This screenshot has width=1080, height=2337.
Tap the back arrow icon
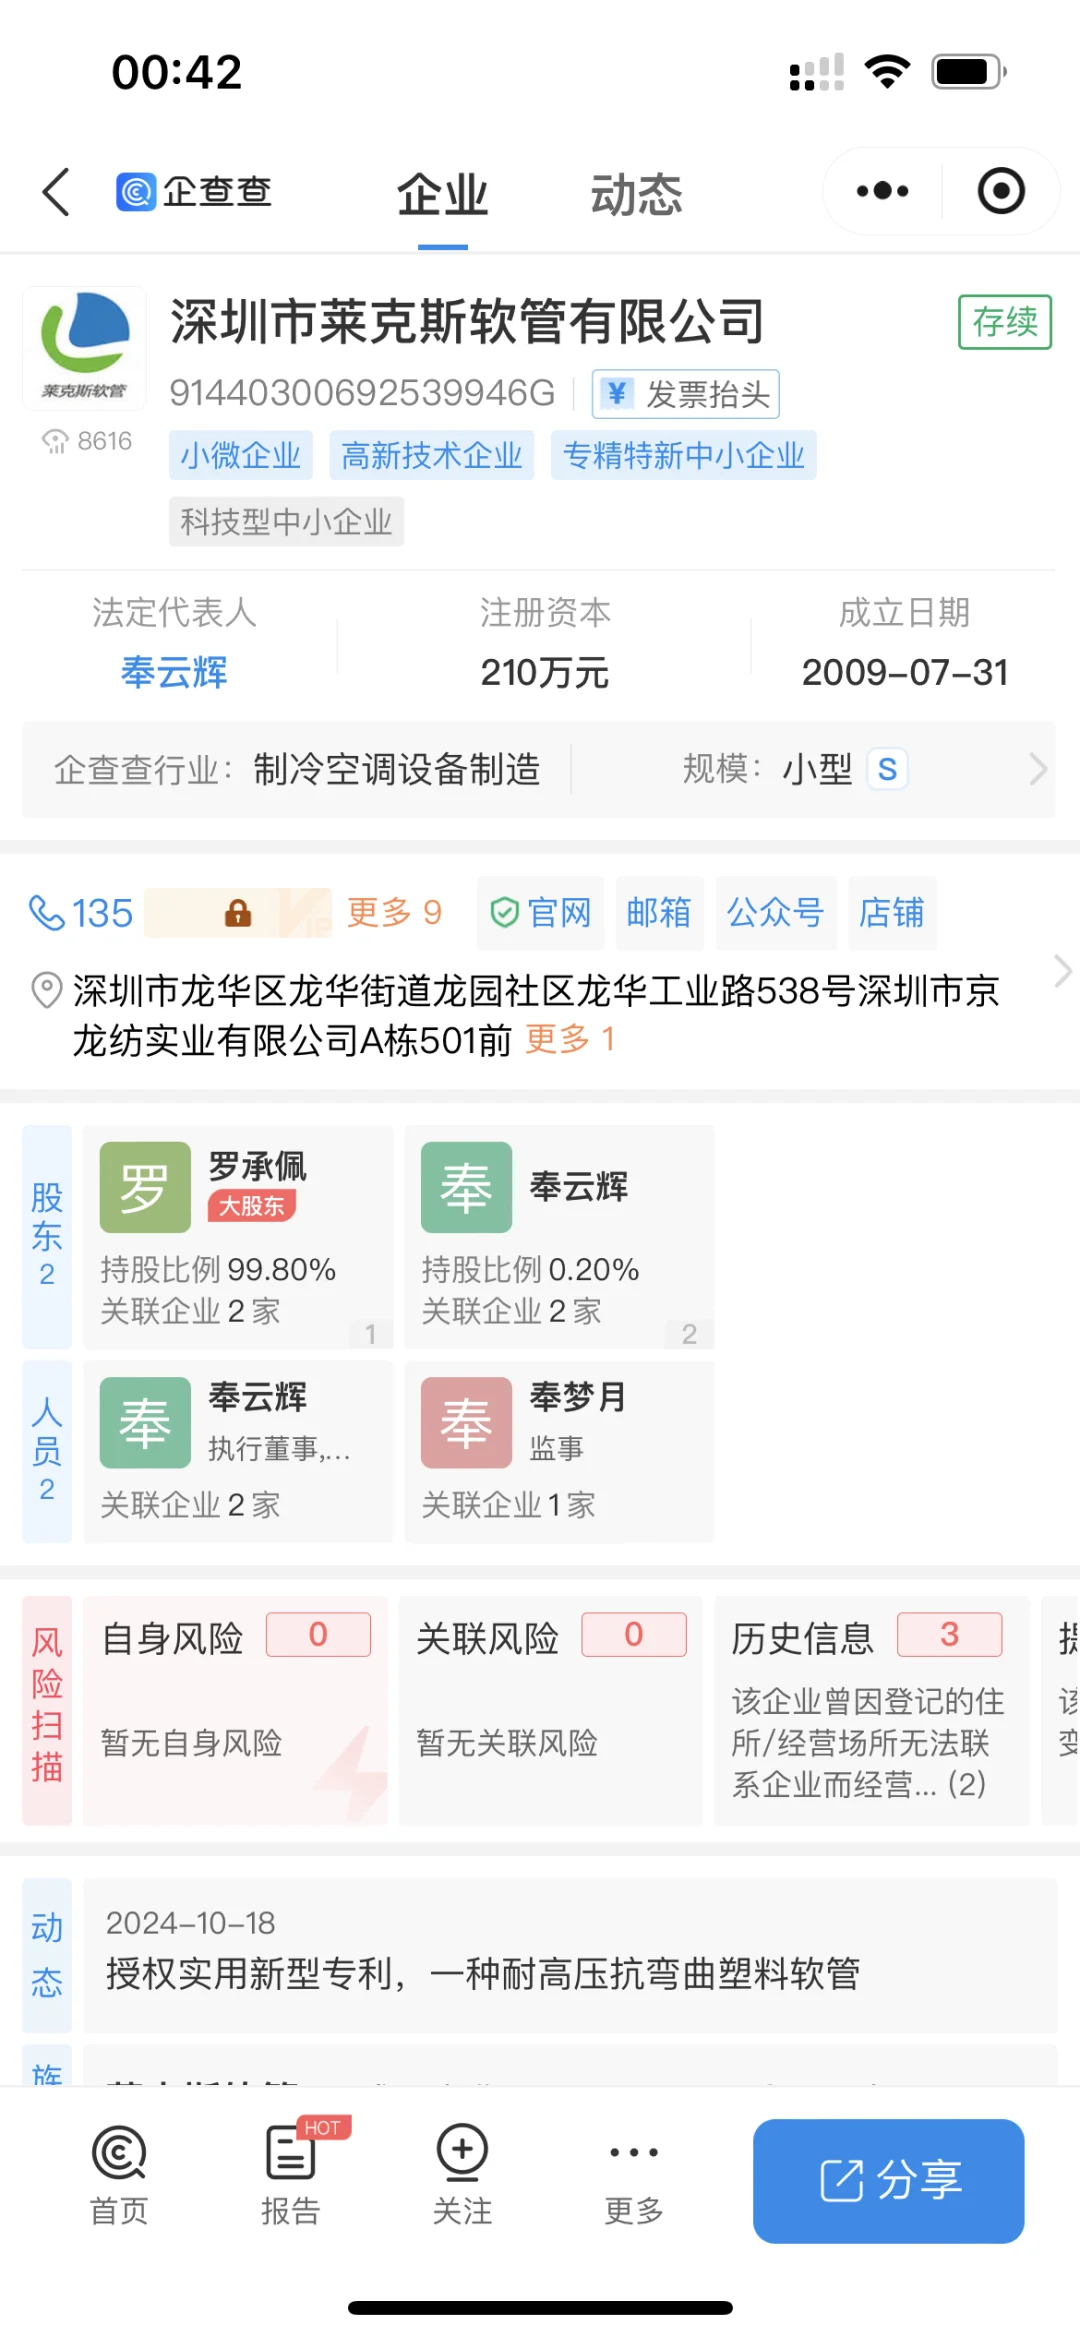click(56, 191)
